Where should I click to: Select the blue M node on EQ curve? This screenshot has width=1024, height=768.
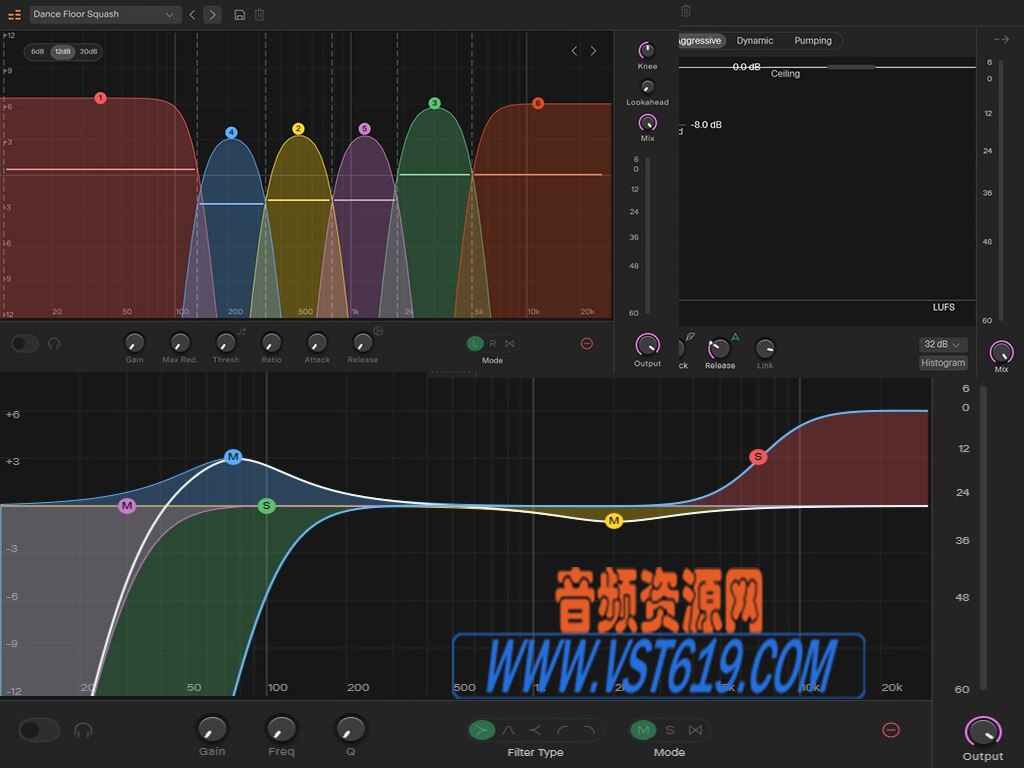coord(232,456)
